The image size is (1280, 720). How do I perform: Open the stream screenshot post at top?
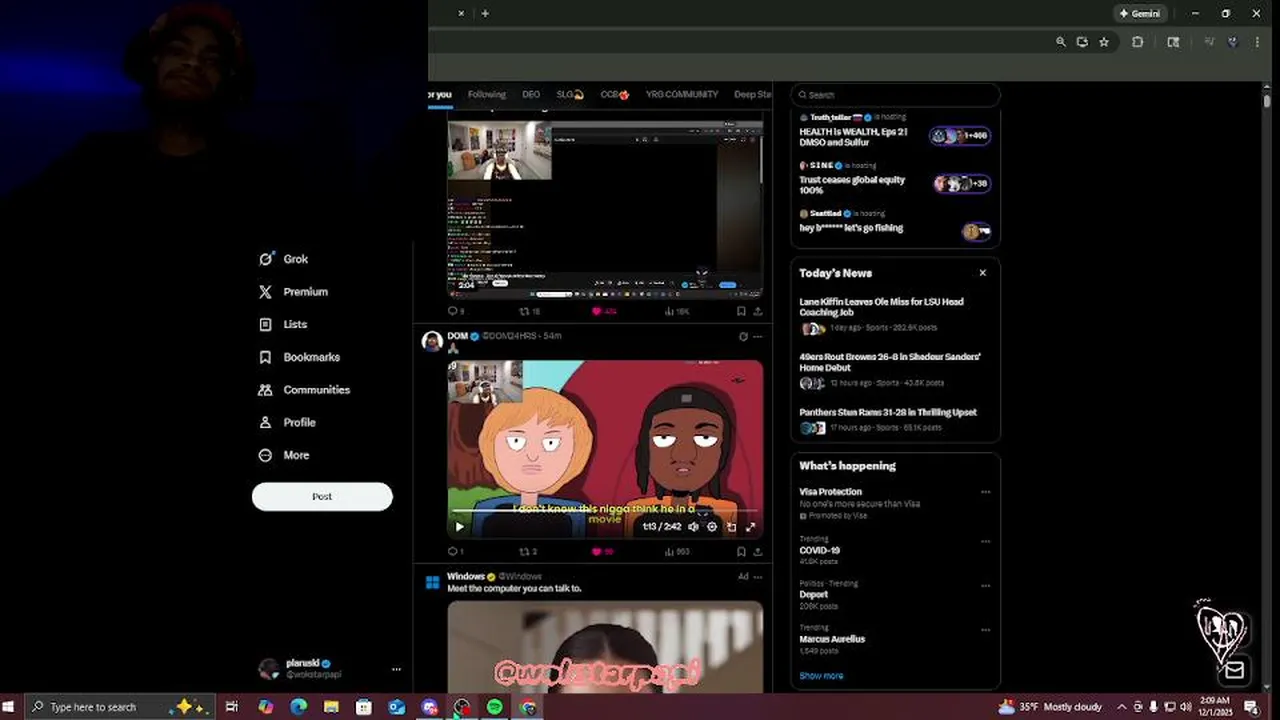[605, 210]
